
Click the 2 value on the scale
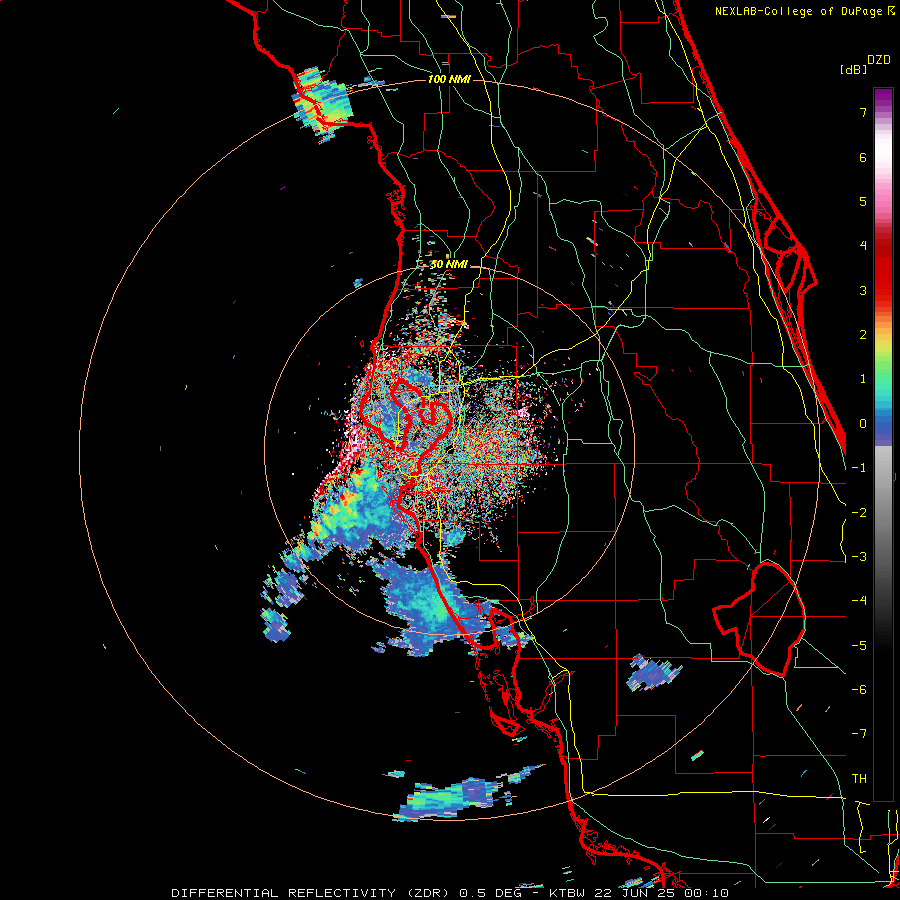coord(863,335)
